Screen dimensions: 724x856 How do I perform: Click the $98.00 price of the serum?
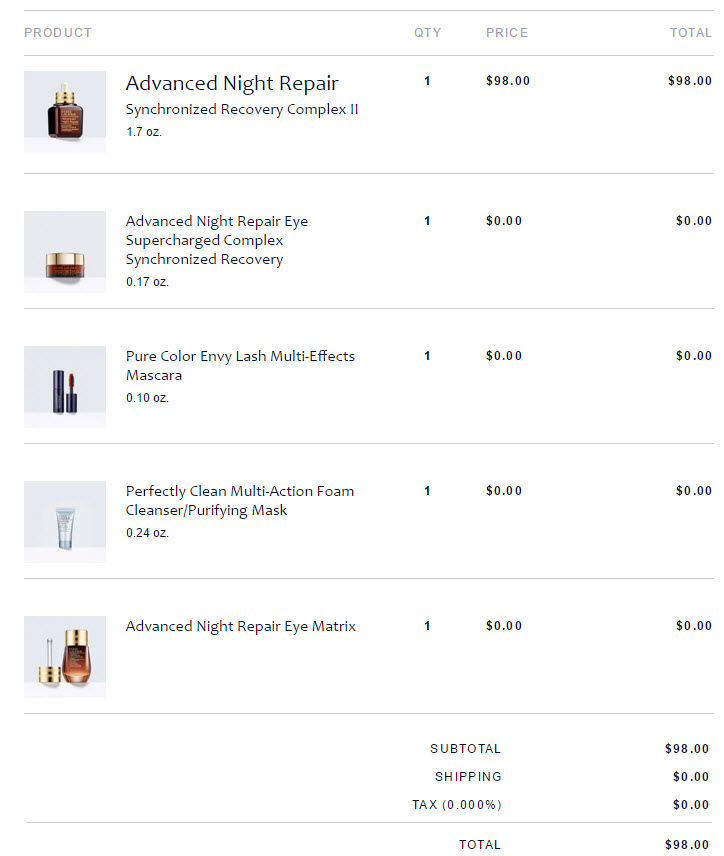coord(508,81)
